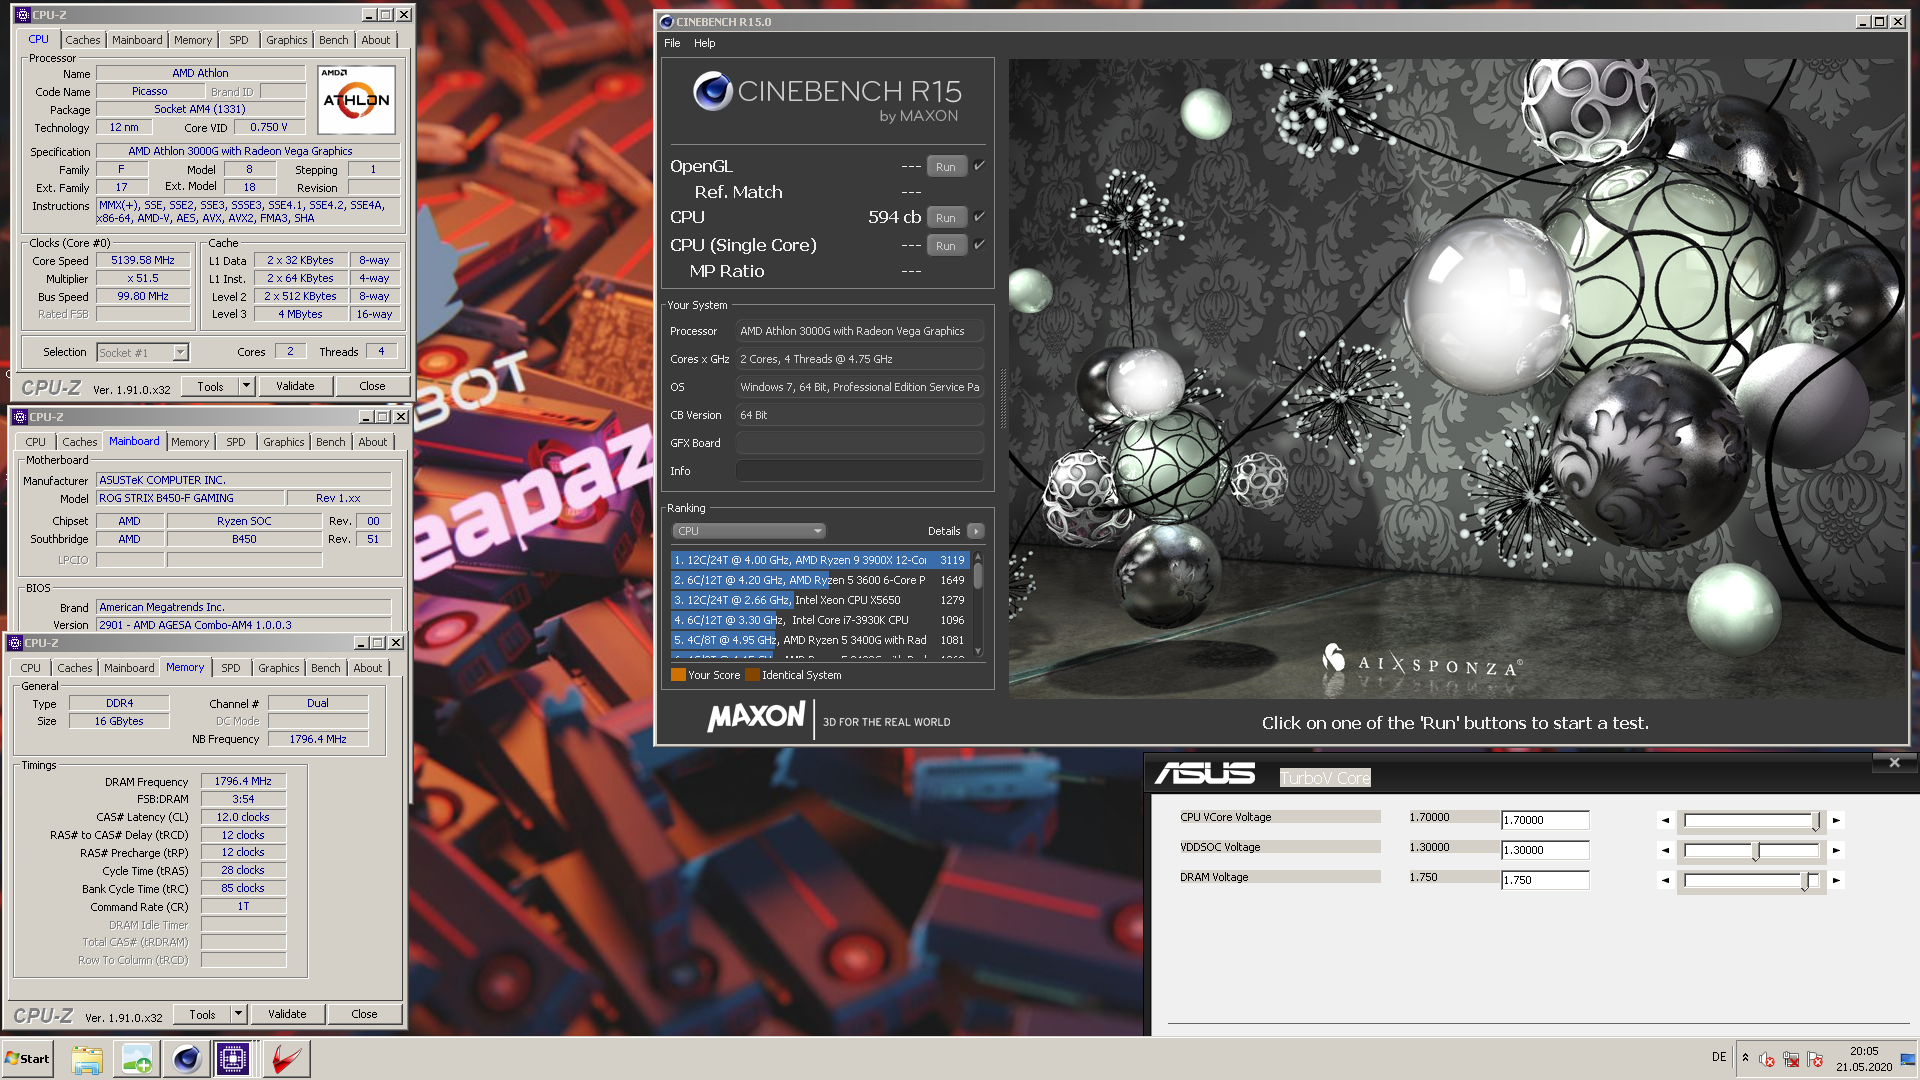1920x1080 pixels.
Task: Switch to Caches tab in top CPU-Z
Action: pos(83,40)
